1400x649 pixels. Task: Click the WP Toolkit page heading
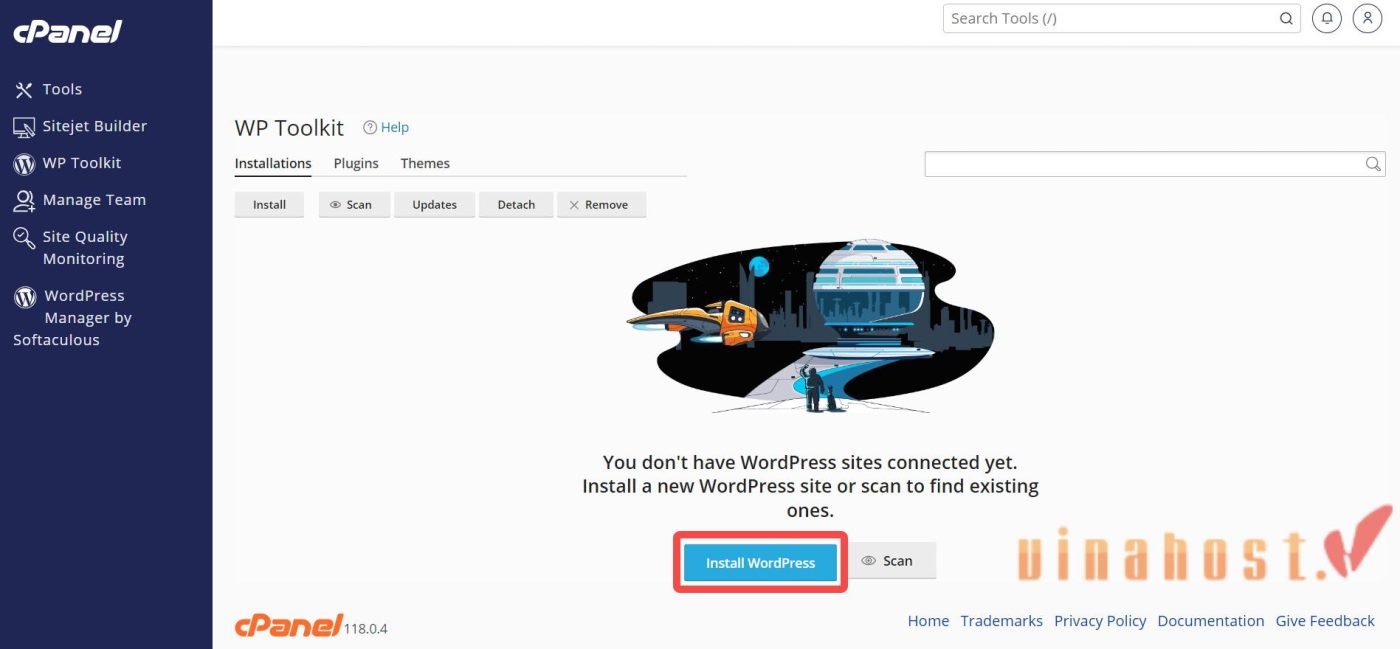click(289, 128)
